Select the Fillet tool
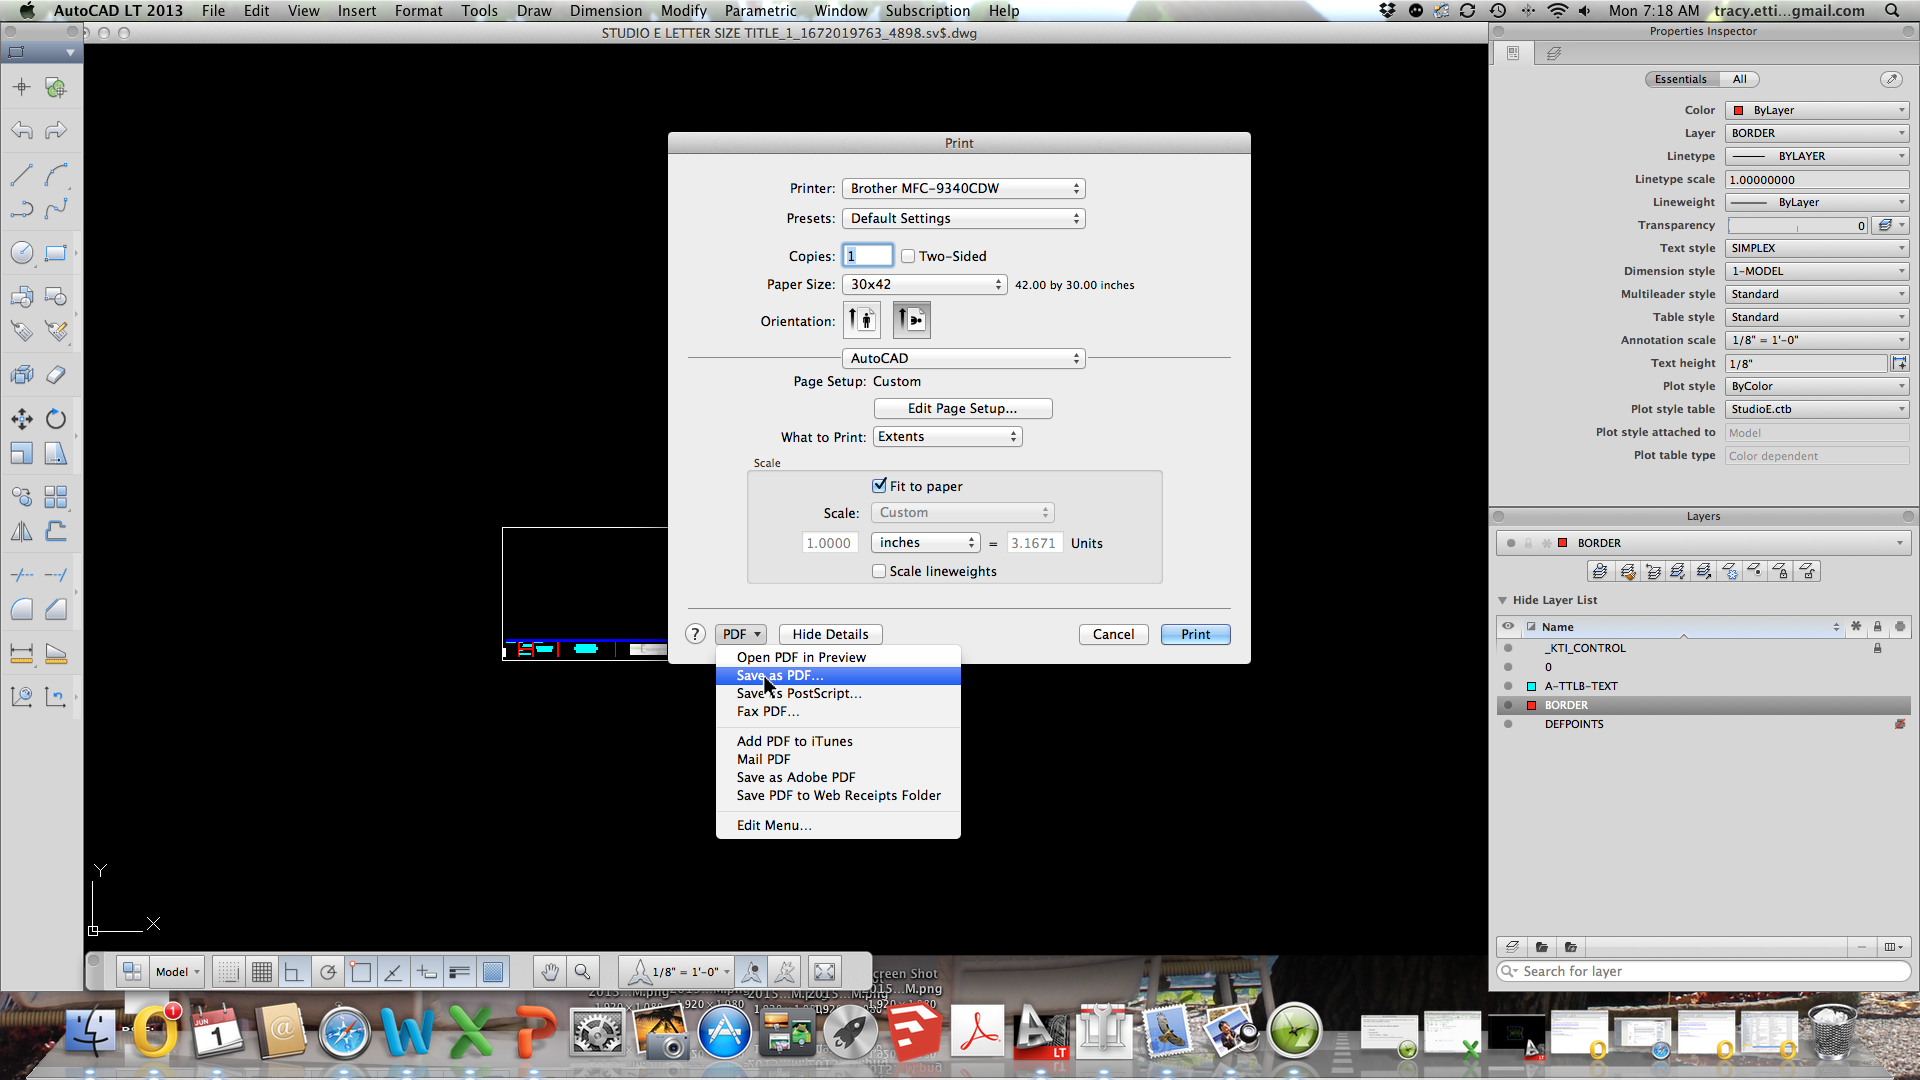The width and height of the screenshot is (1920, 1080). (21, 609)
